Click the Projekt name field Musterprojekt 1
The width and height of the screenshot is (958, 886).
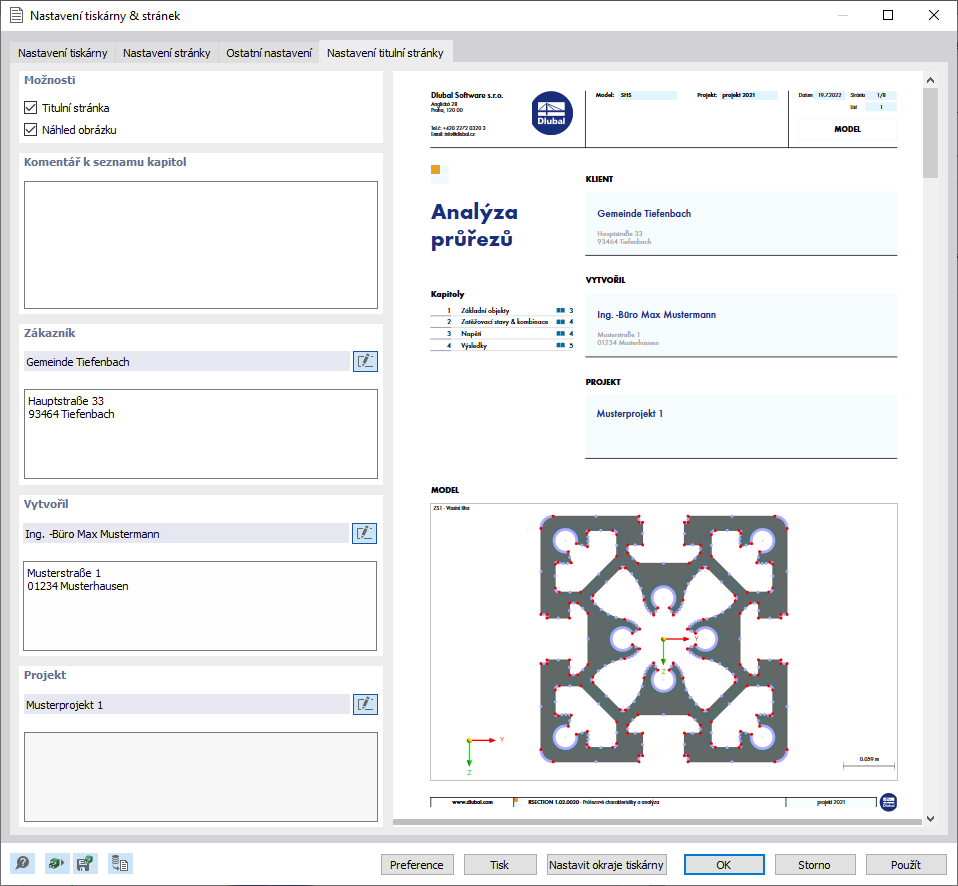(186, 705)
